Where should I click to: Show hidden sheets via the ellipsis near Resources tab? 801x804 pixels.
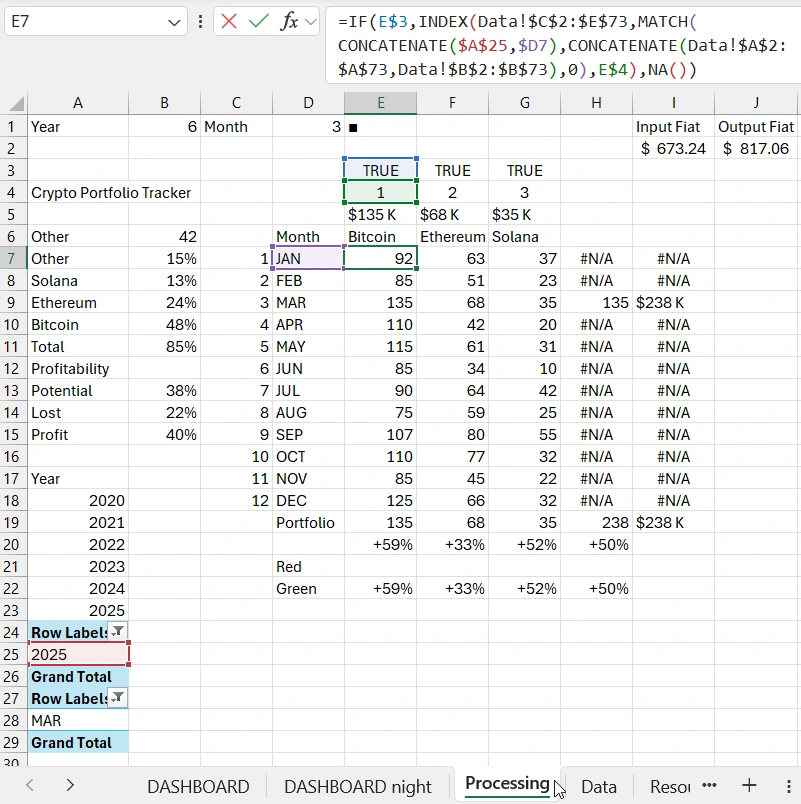[709, 786]
